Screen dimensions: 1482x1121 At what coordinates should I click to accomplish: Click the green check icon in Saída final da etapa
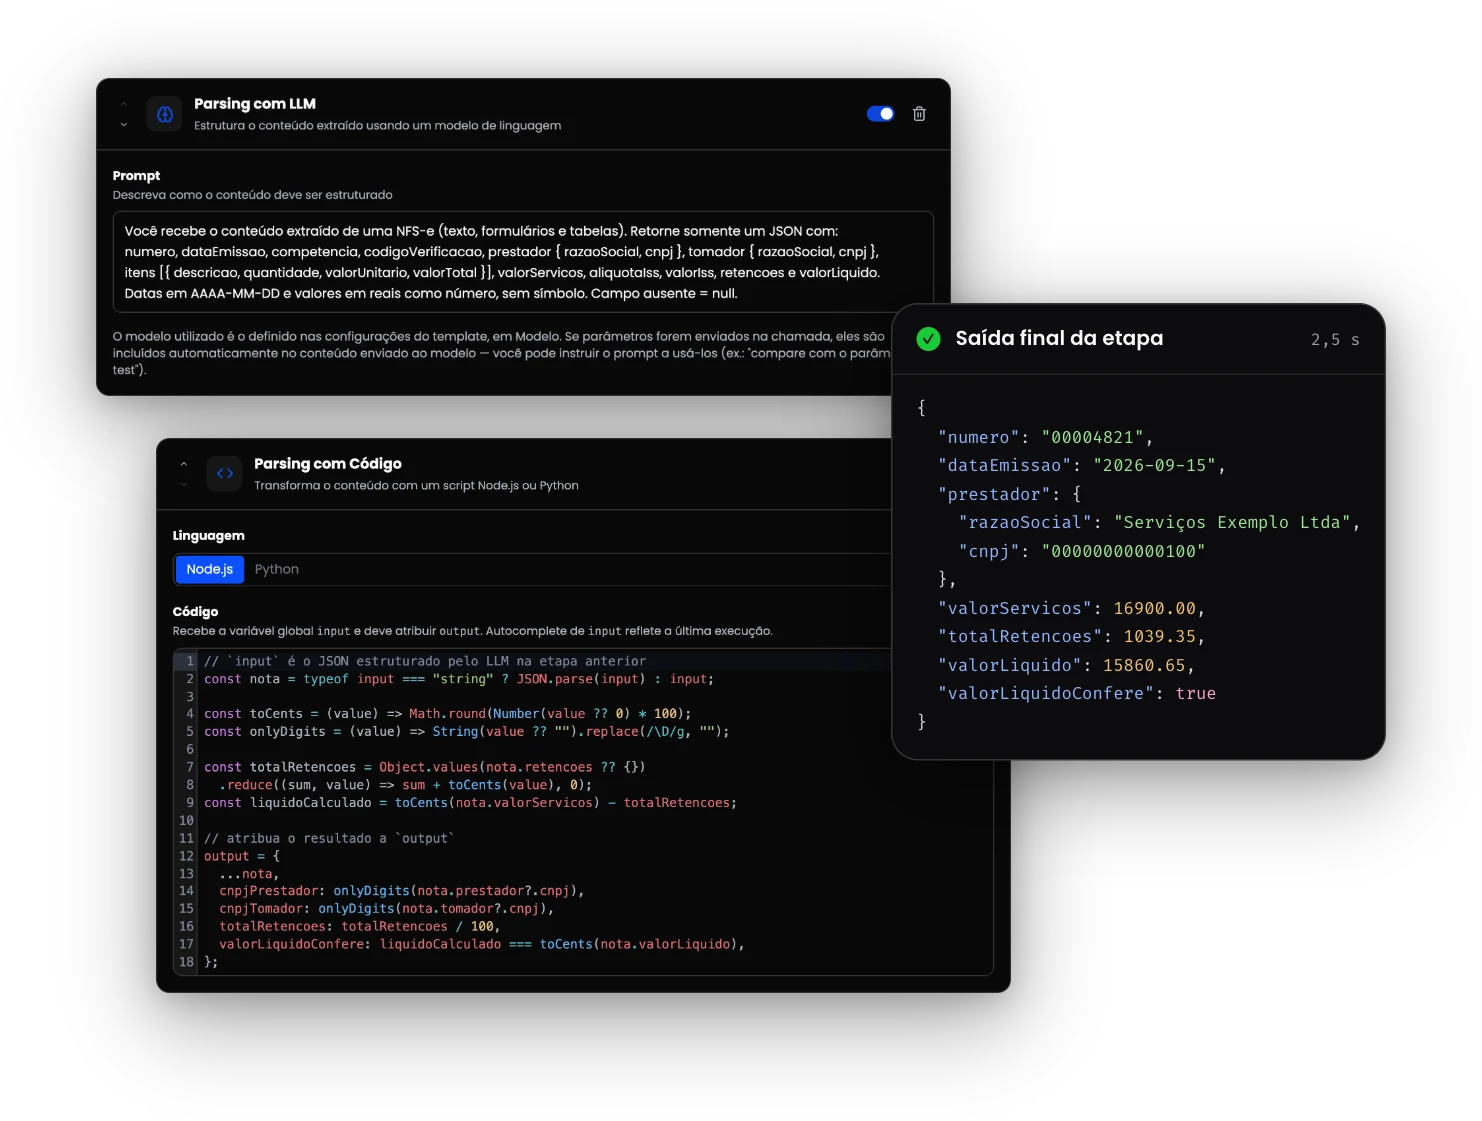928,339
